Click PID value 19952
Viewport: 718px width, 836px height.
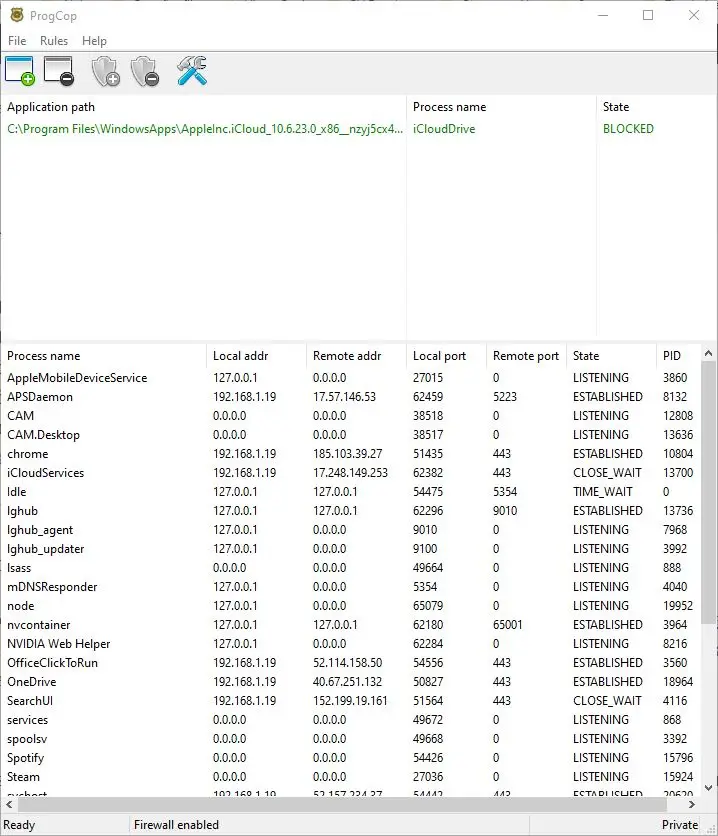point(678,606)
